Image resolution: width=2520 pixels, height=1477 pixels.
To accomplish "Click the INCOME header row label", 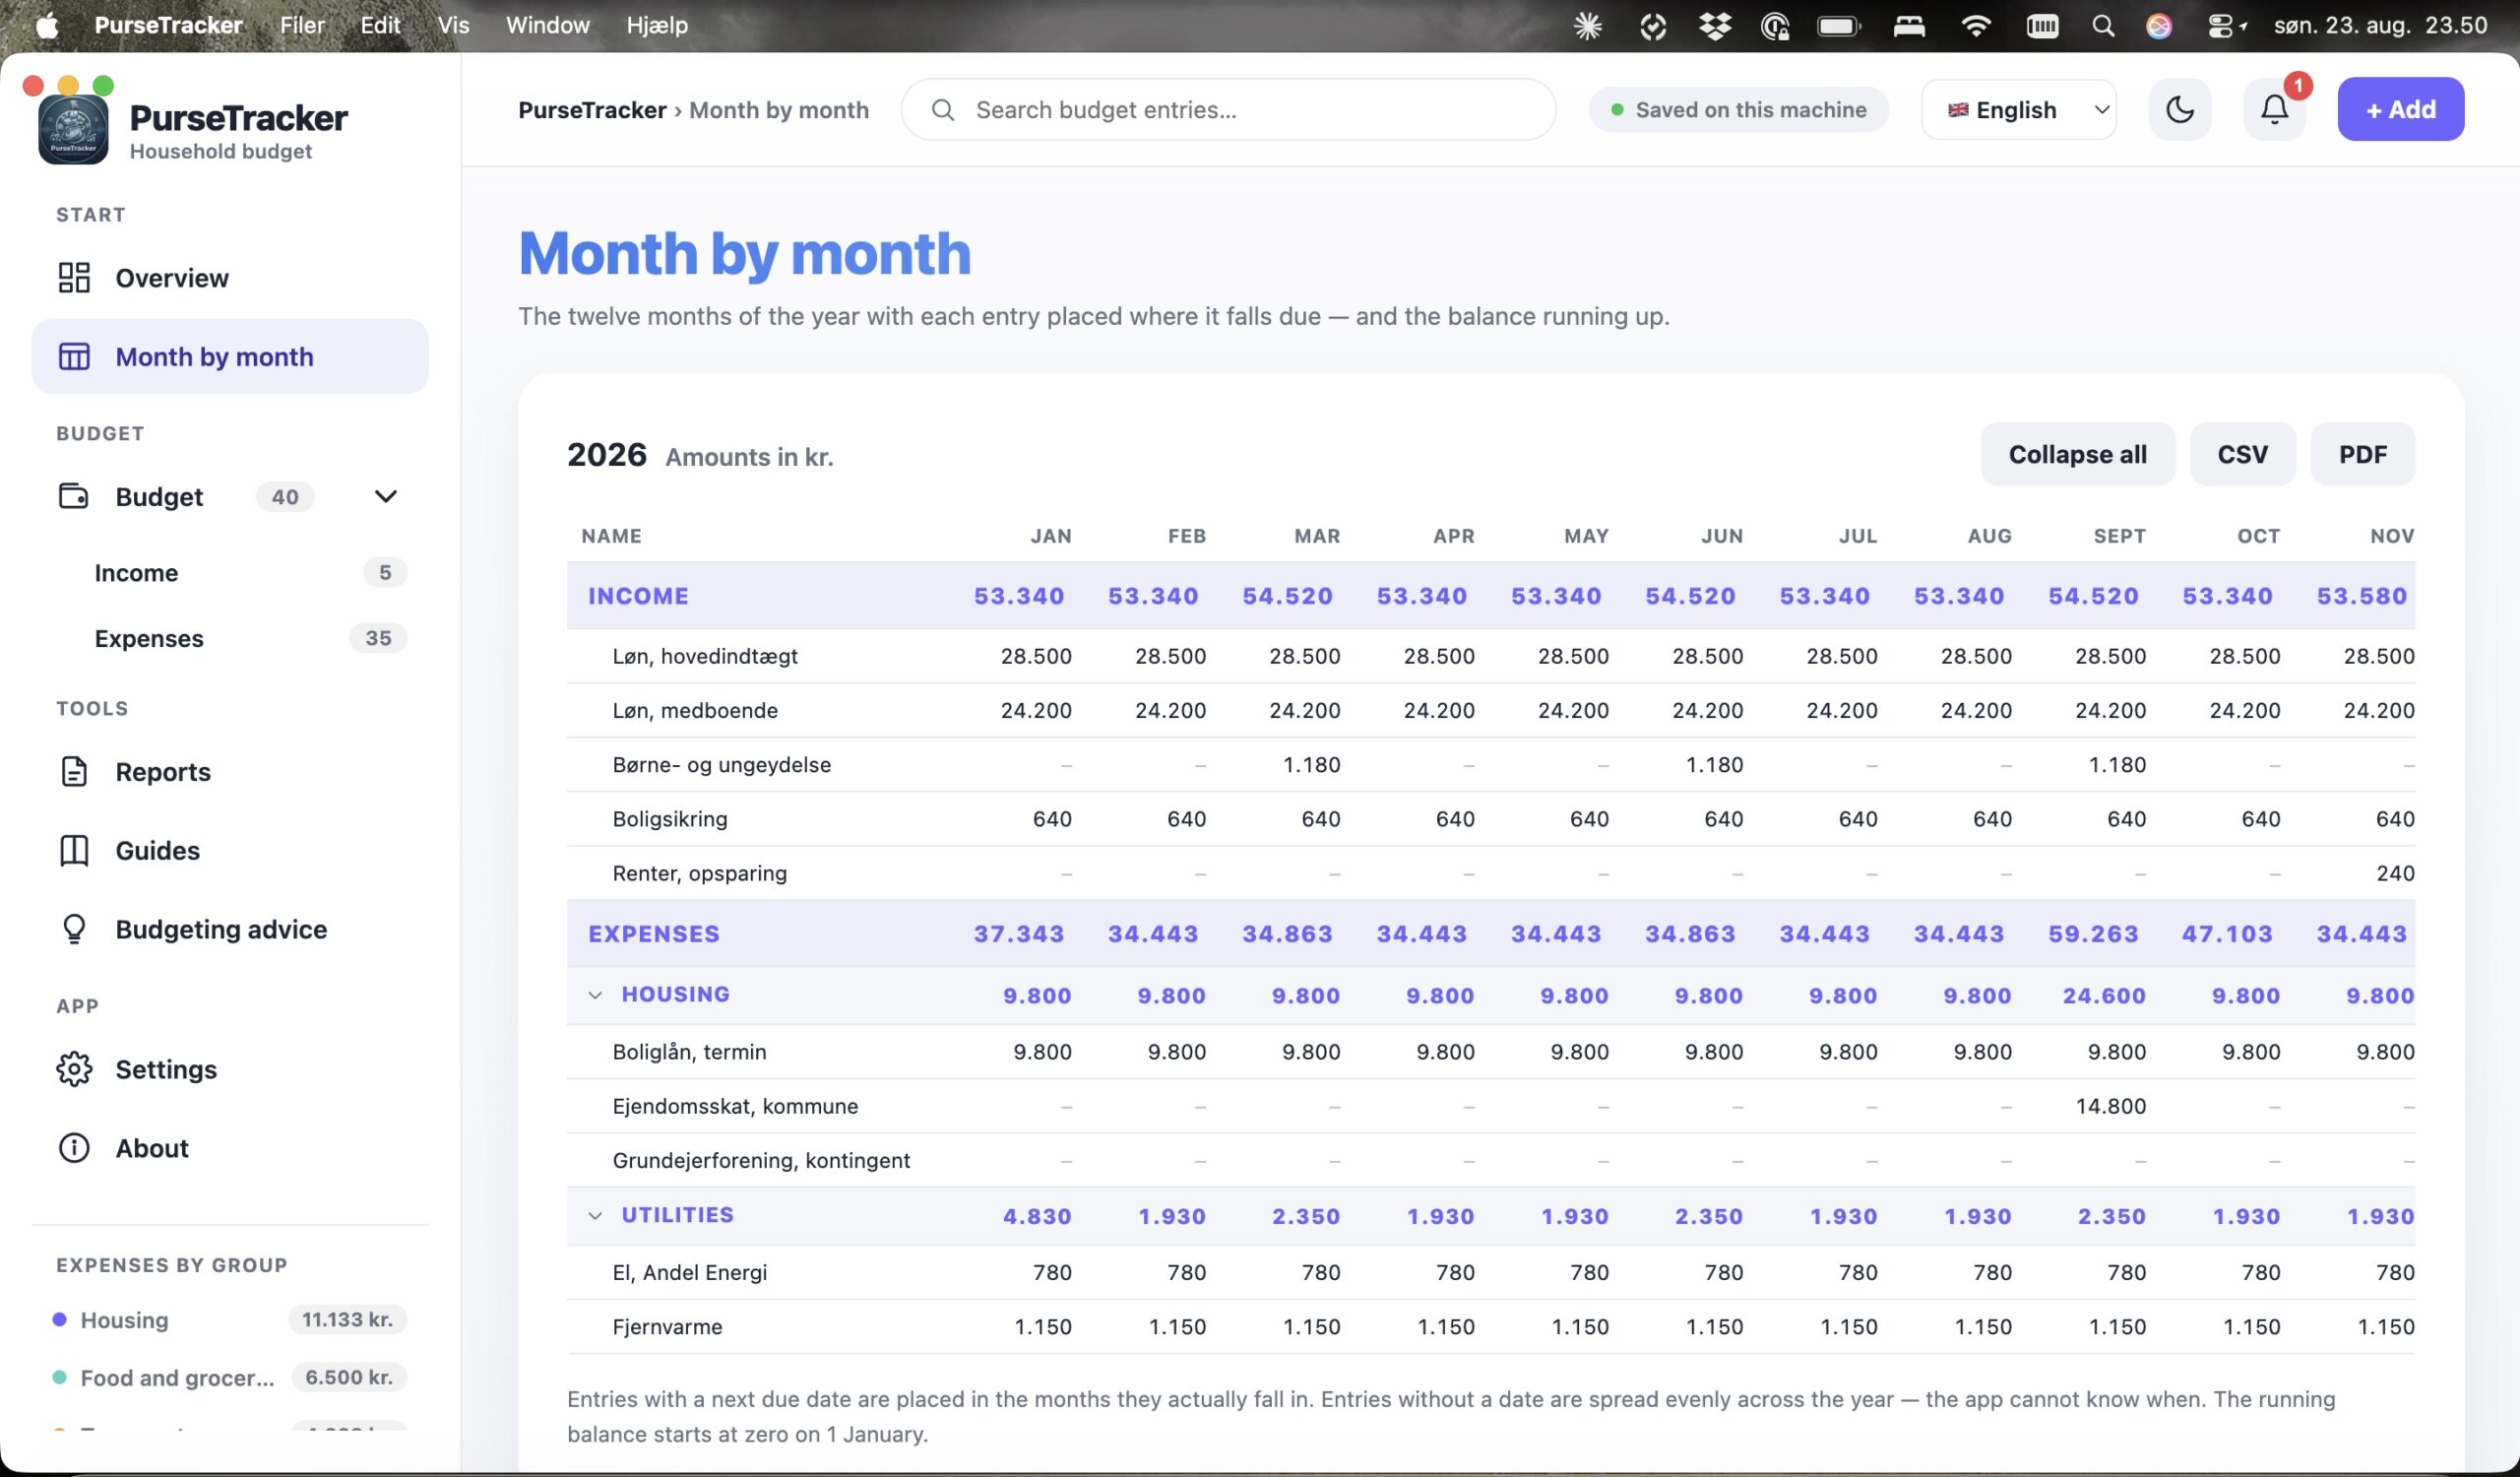I will click(638, 595).
